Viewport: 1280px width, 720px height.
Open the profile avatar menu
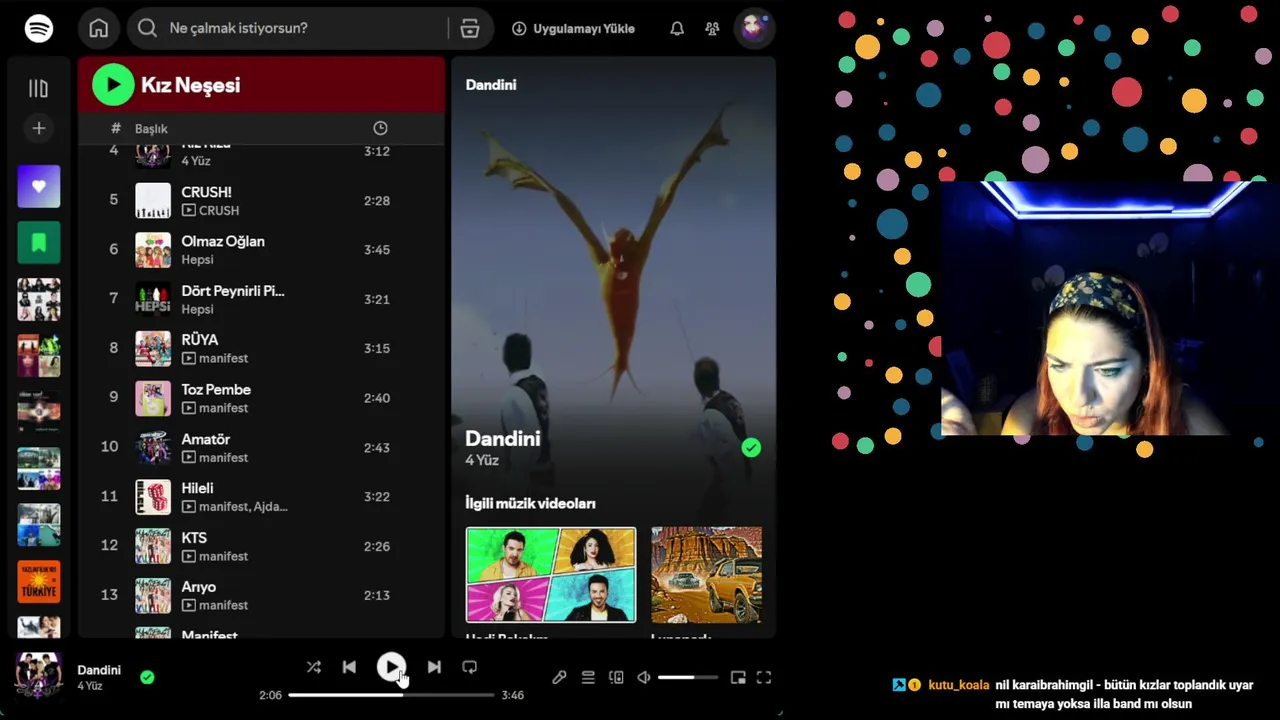753,28
